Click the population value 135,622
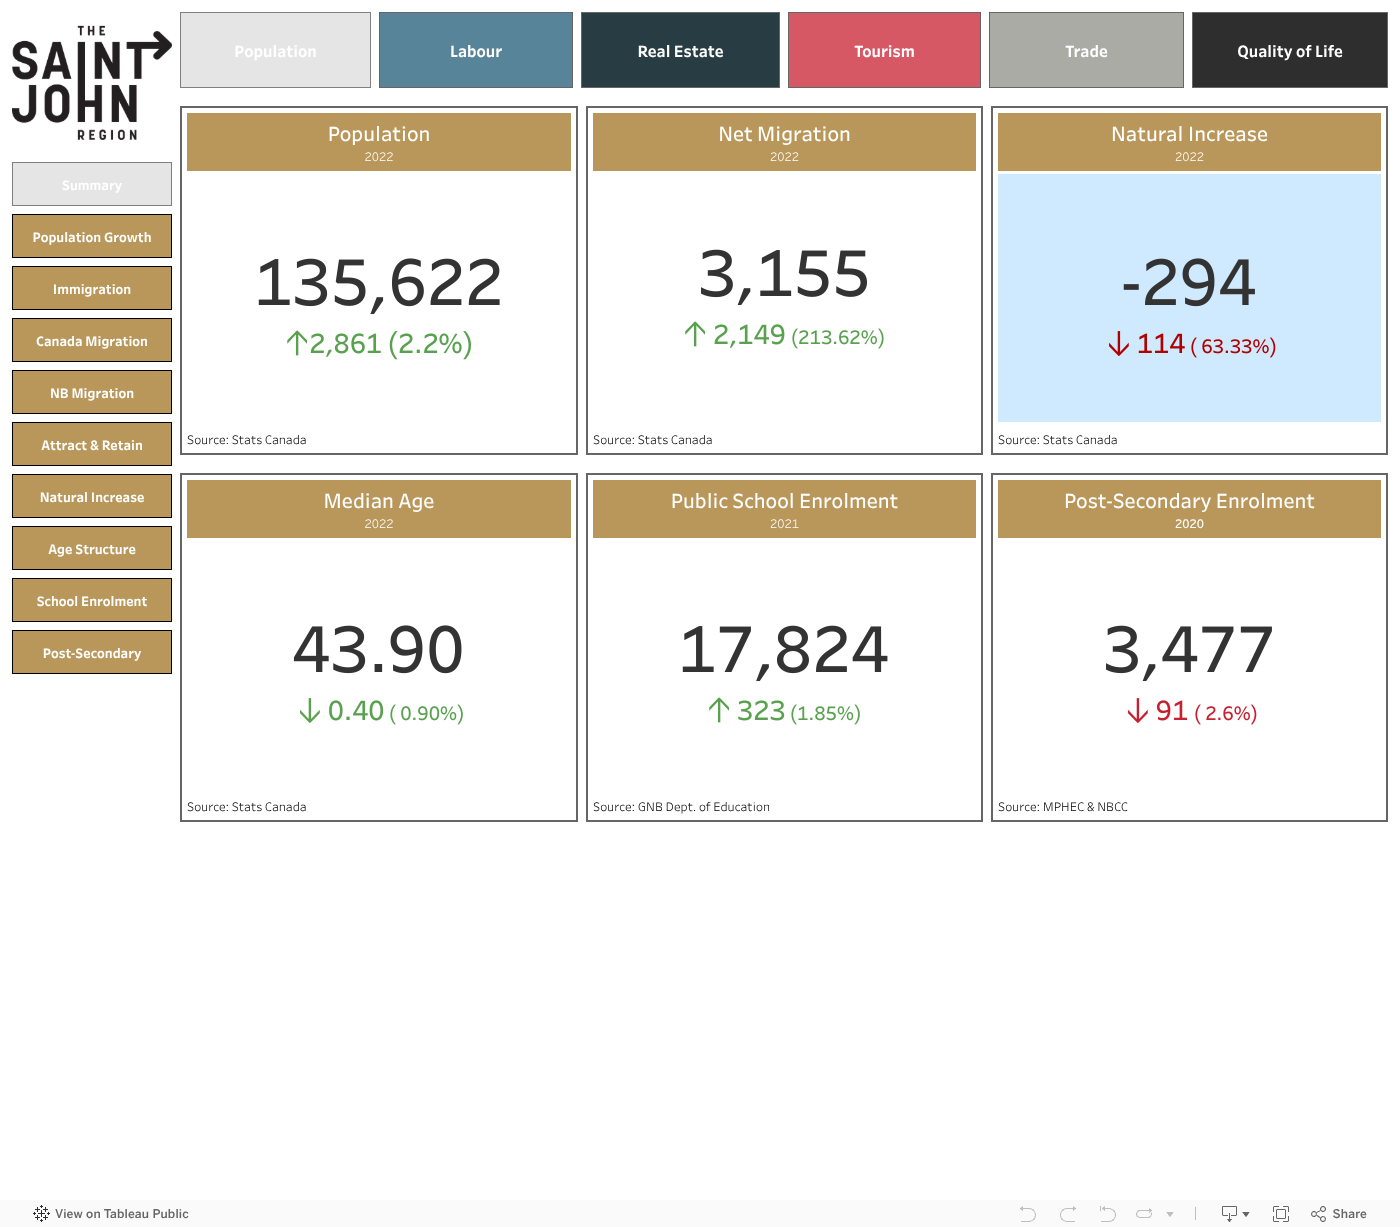Viewport: 1400px width, 1227px height. click(x=379, y=282)
